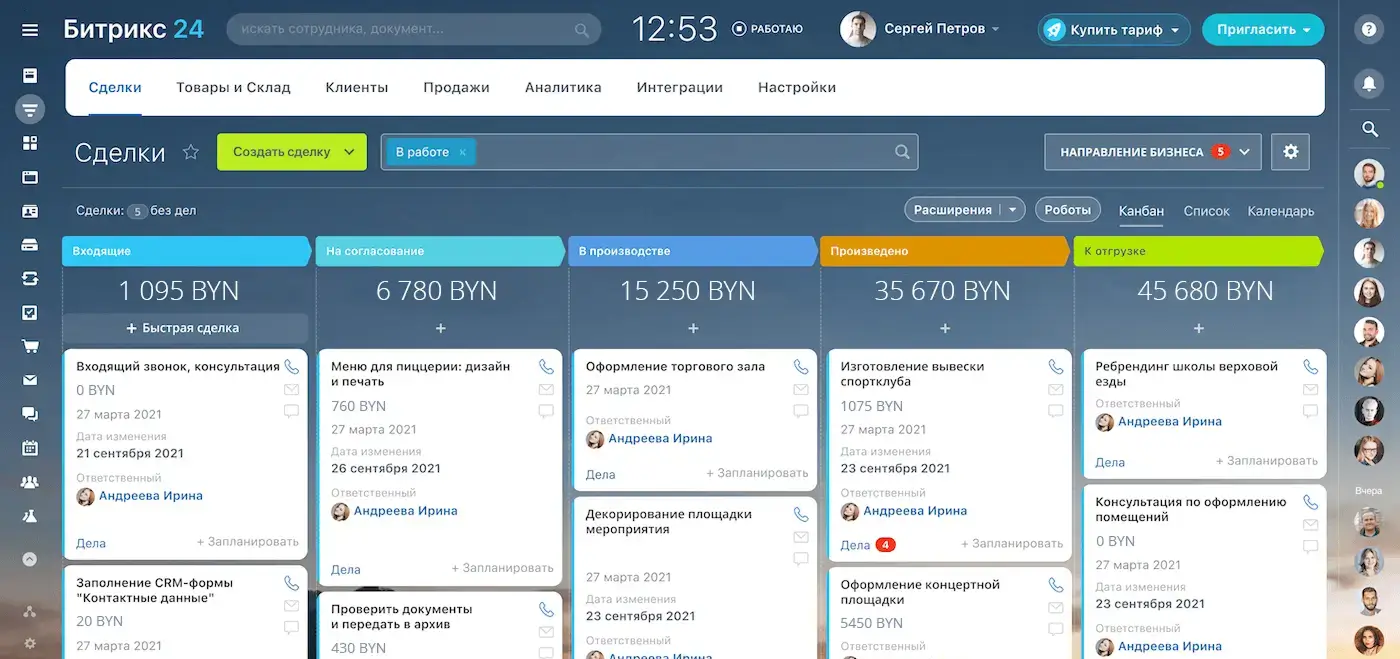
Task: Expand the Расширения dropdown
Action: point(1013,210)
